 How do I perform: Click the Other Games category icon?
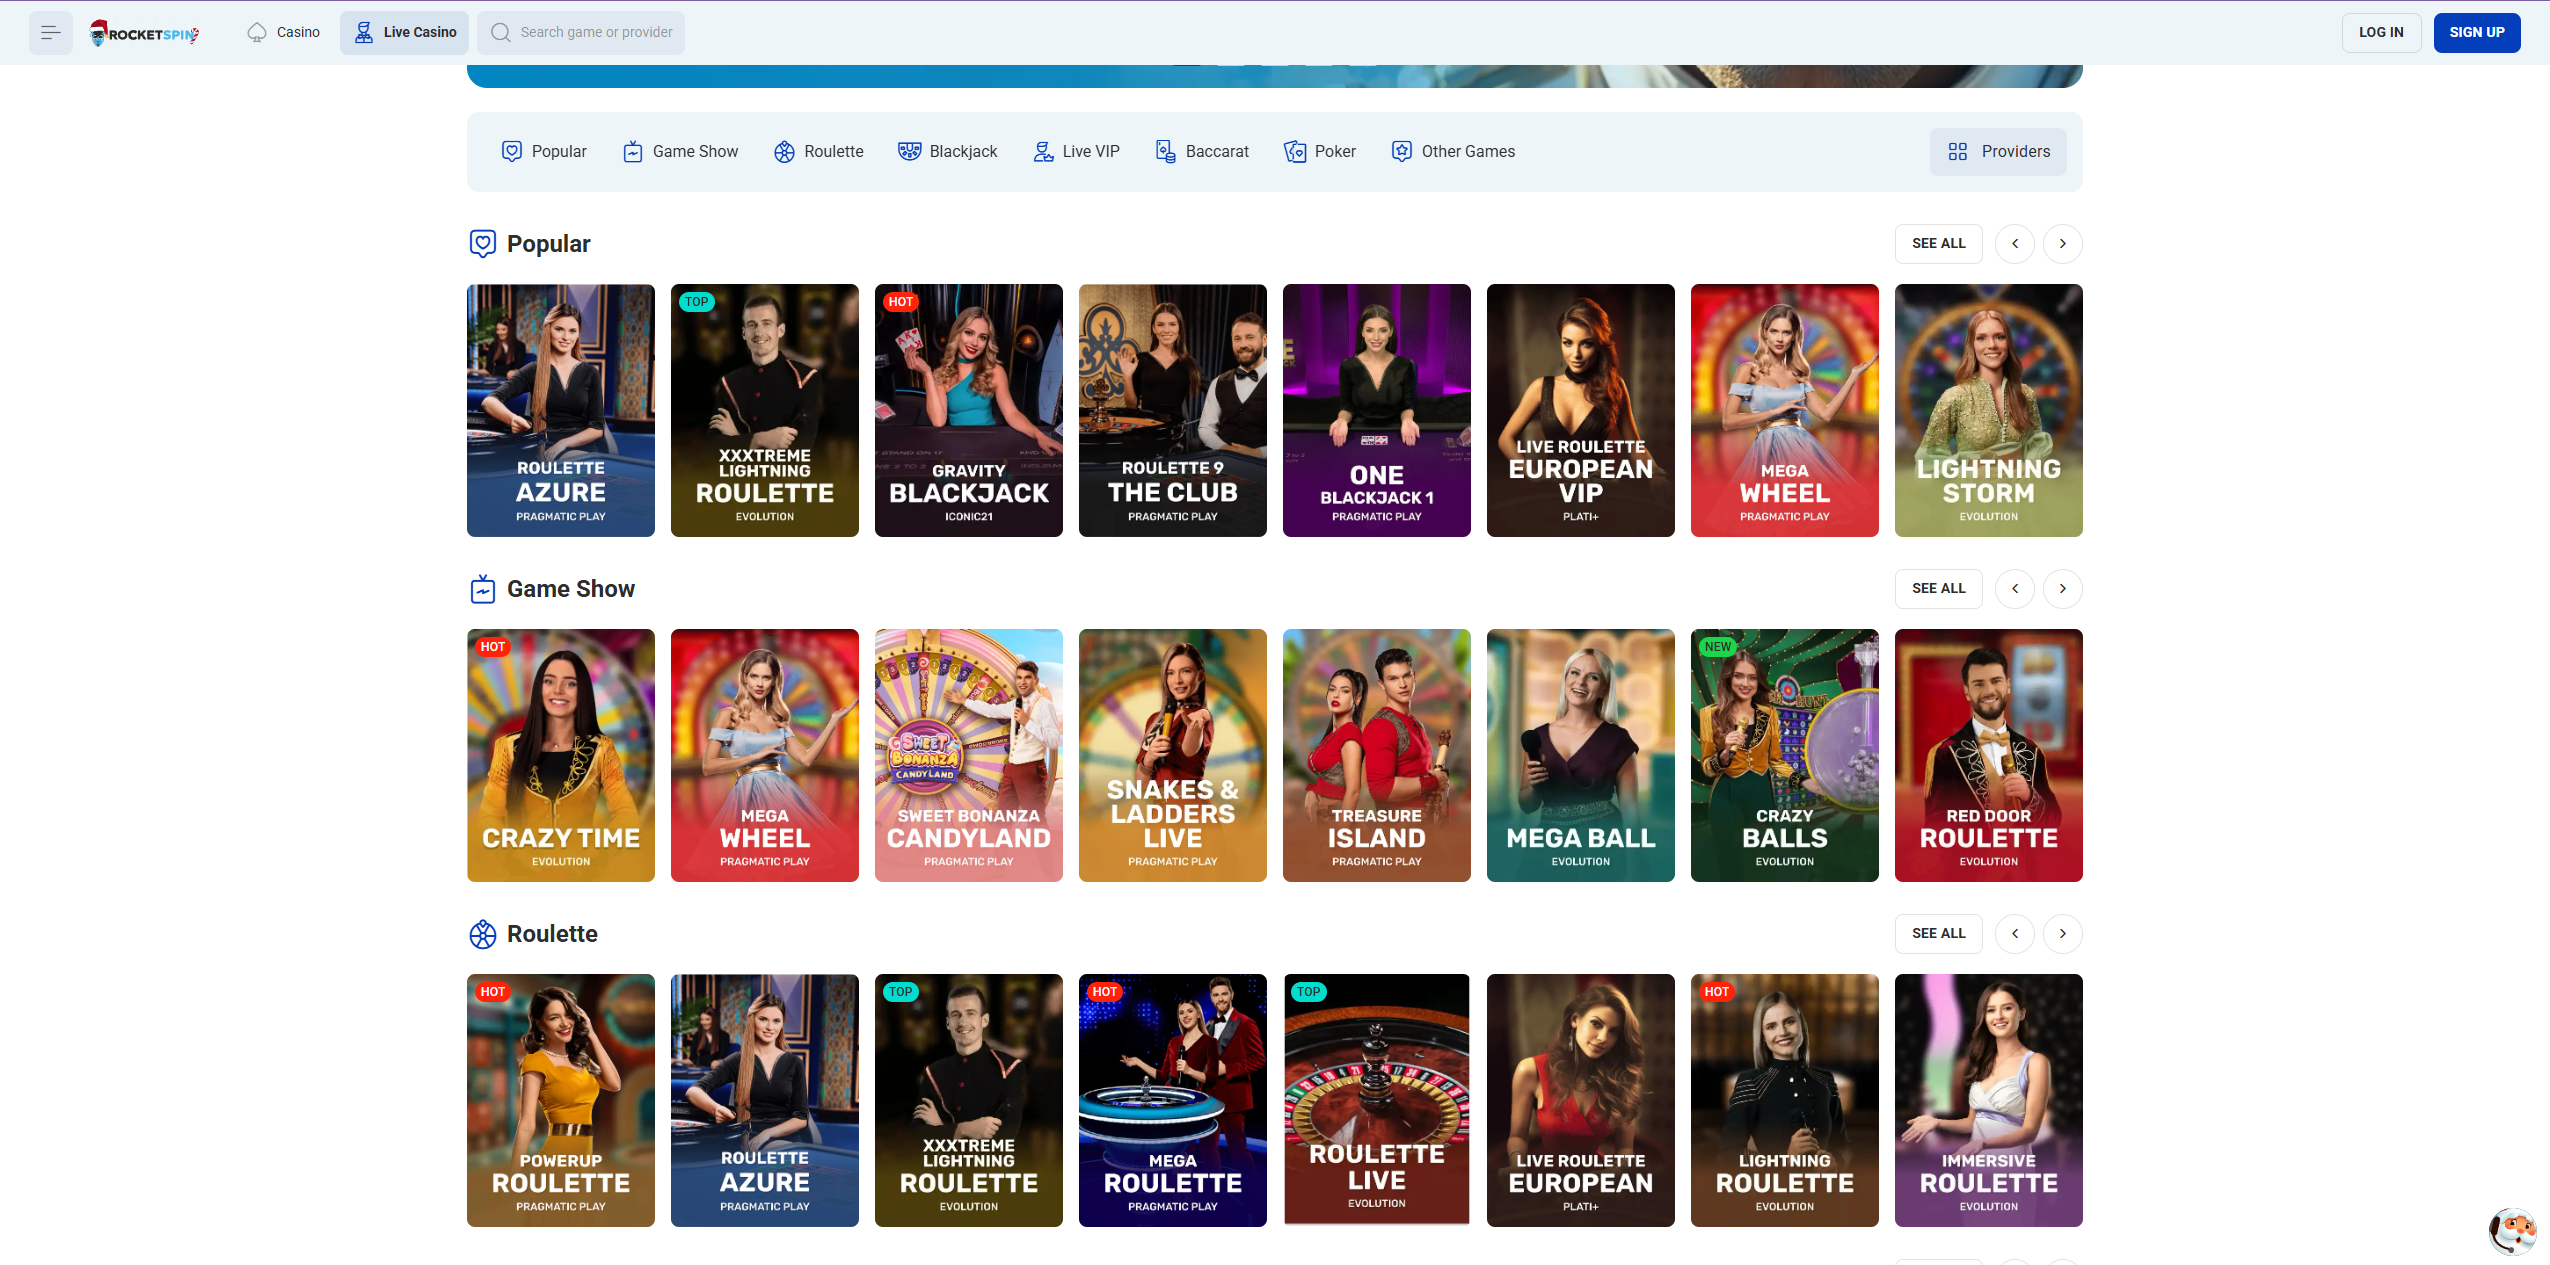[x=1401, y=151]
